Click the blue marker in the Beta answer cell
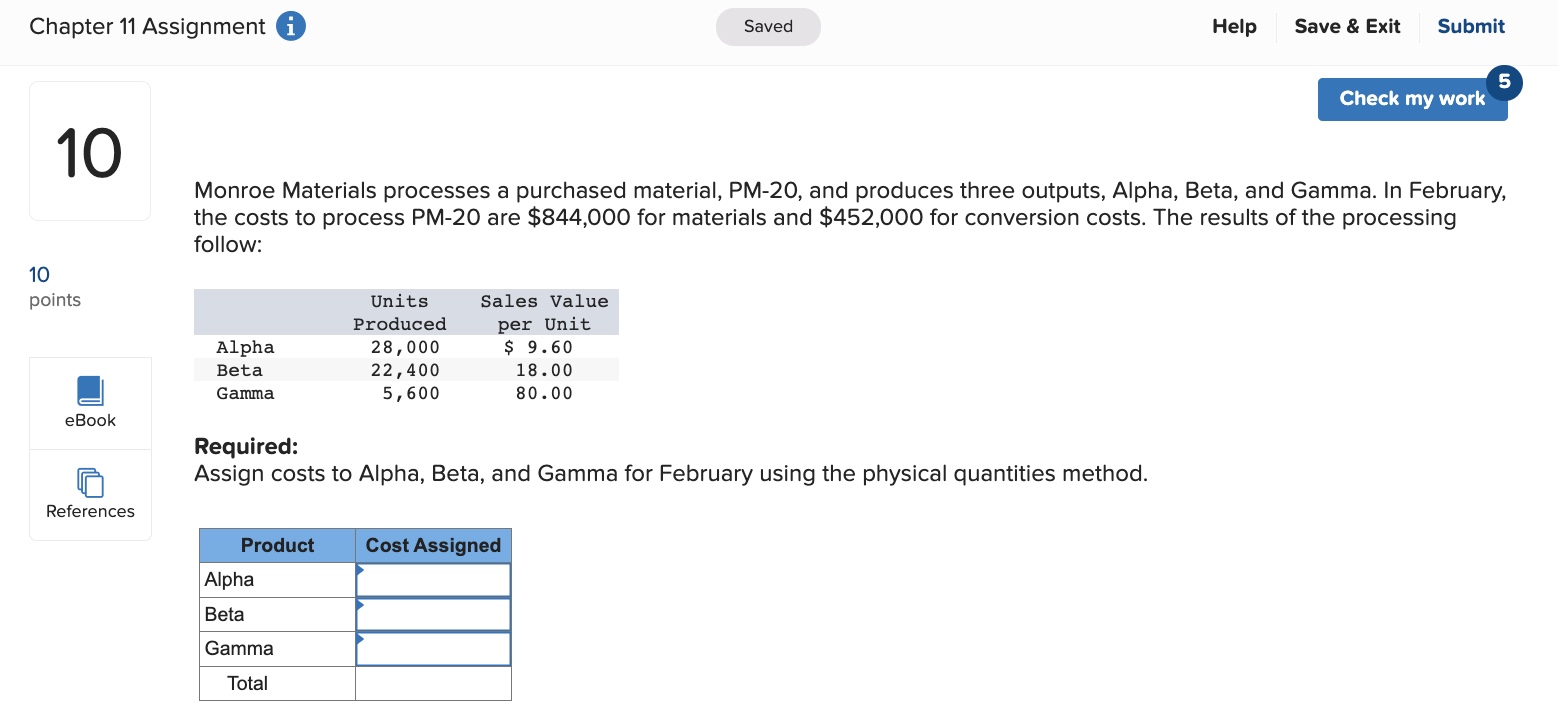 point(360,605)
